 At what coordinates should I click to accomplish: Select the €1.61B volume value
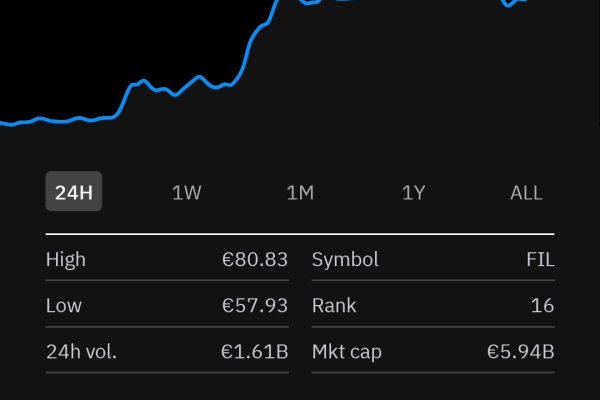255,352
